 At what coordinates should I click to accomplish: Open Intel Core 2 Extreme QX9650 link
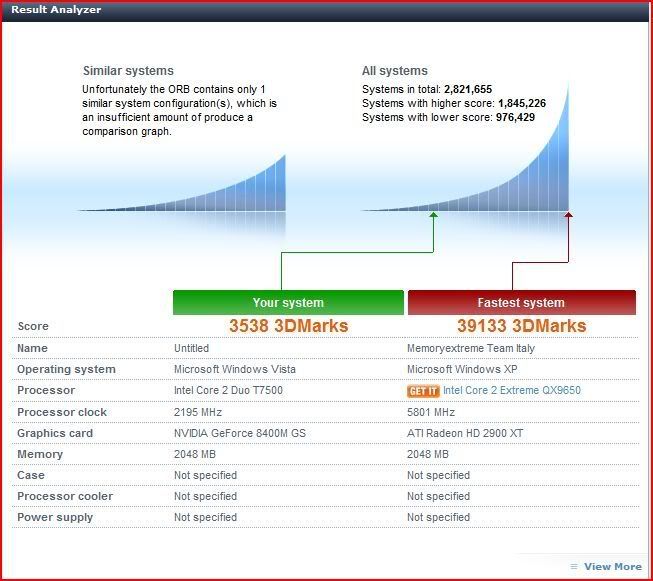pyautogui.click(x=511, y=390)
